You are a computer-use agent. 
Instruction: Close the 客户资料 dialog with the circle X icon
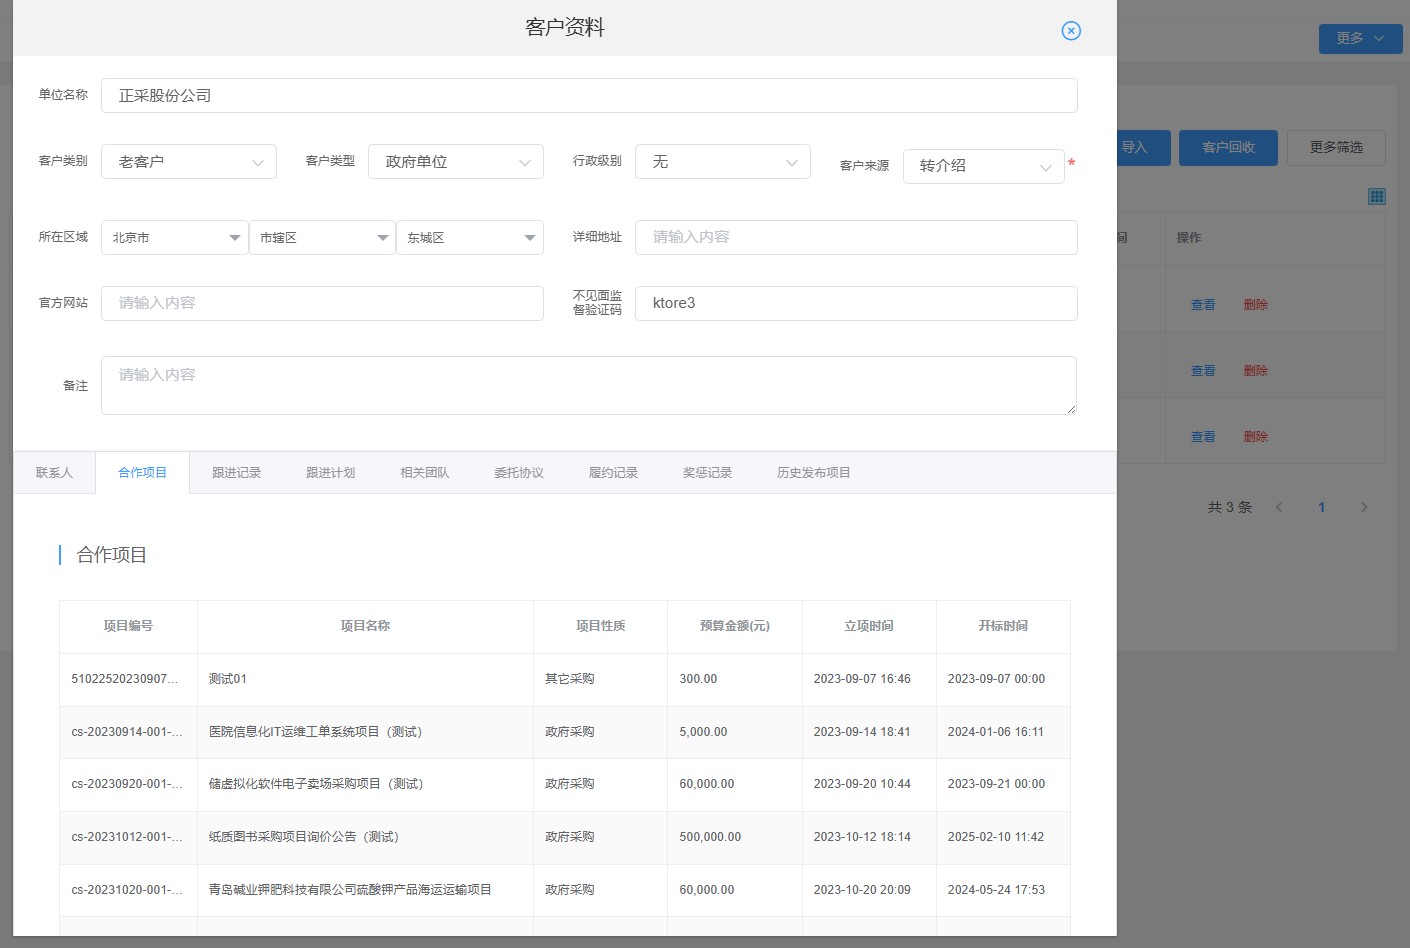[1071, 31]
